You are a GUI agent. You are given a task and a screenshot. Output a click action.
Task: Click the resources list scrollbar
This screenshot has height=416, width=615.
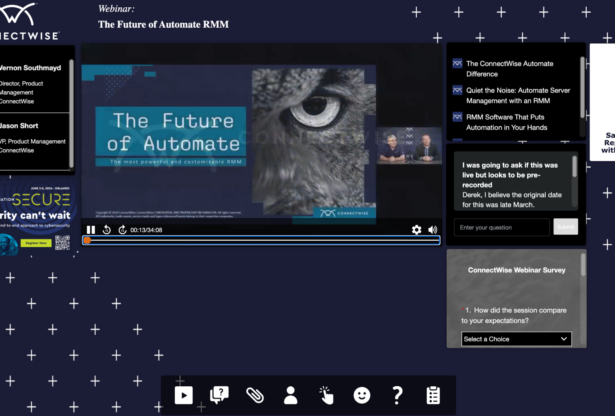(582, 87)
